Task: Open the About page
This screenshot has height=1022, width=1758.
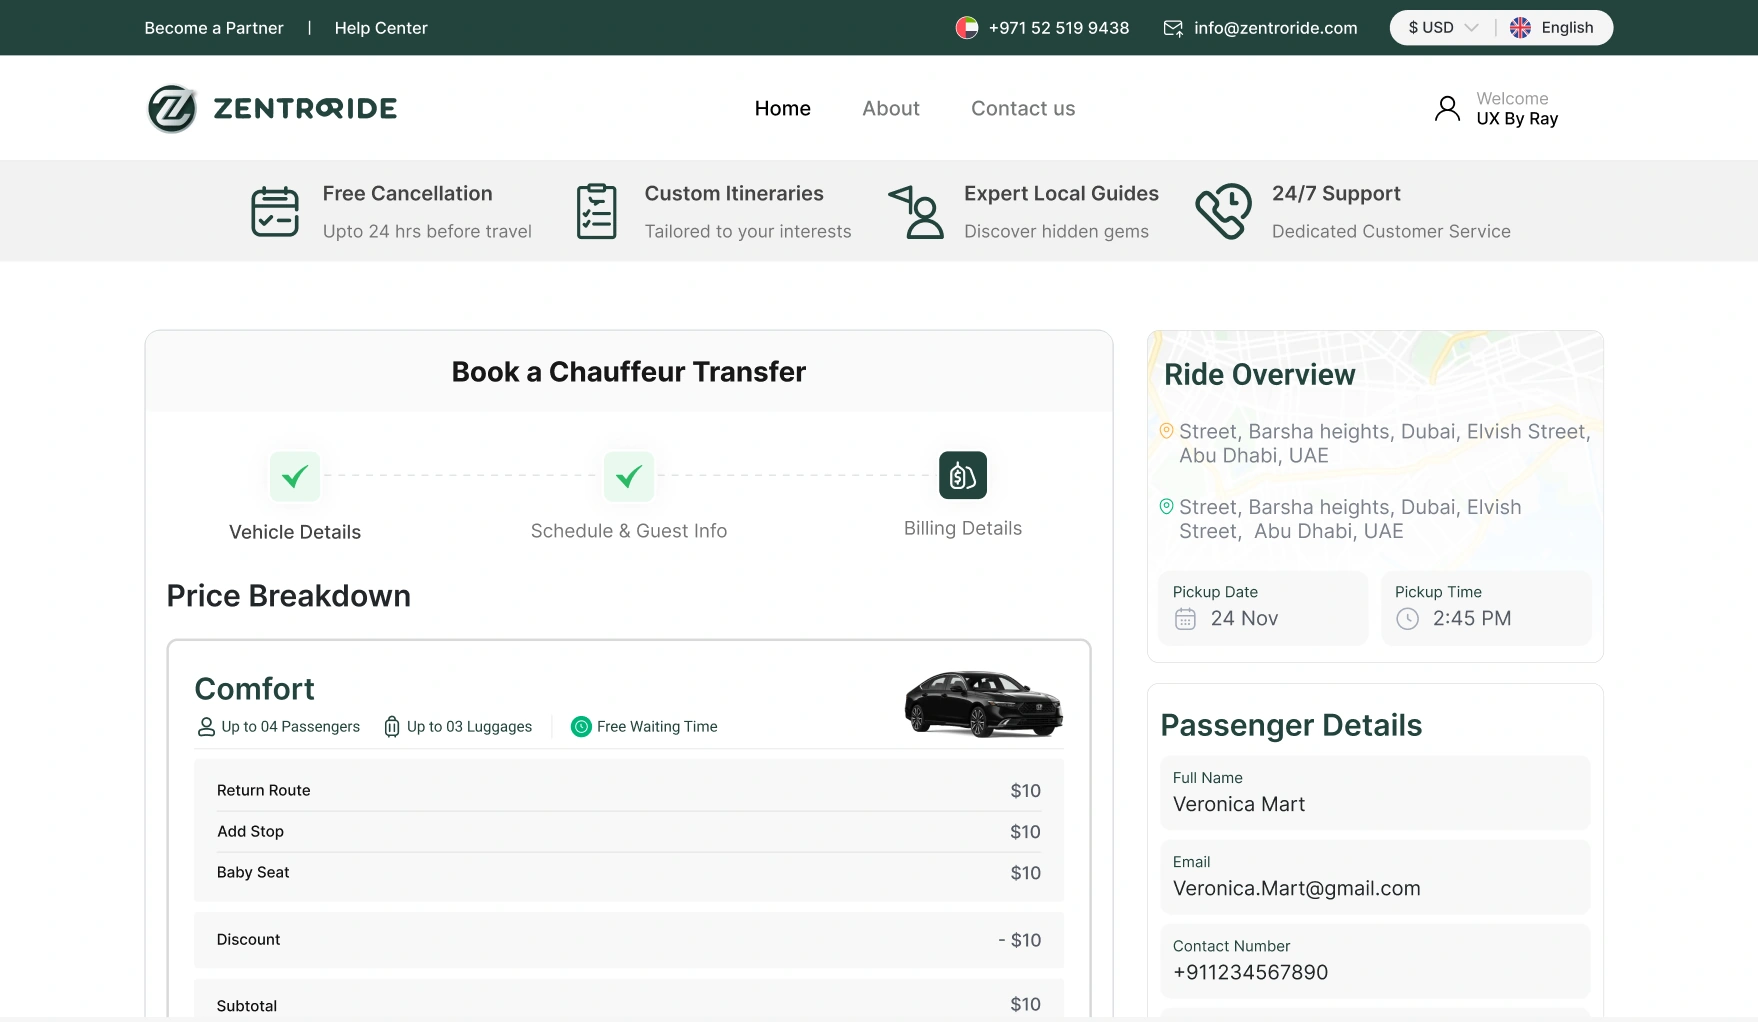Action: [891, 108]
